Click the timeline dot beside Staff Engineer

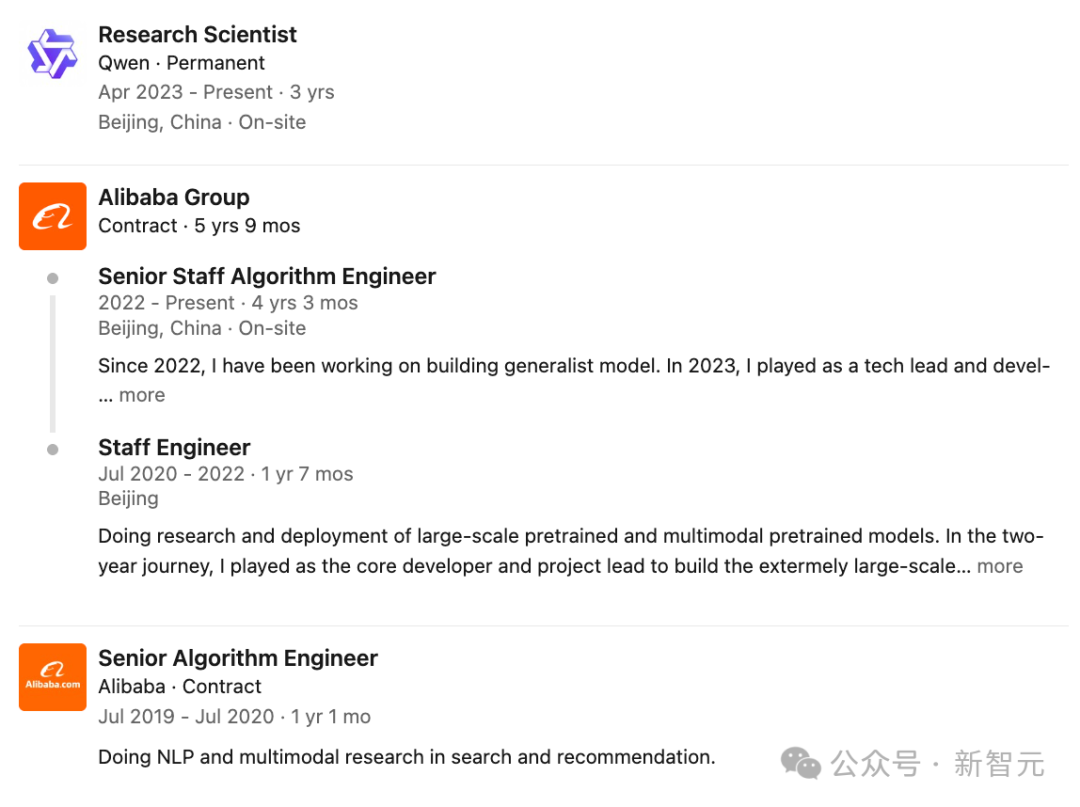click(x=52, y=449)
